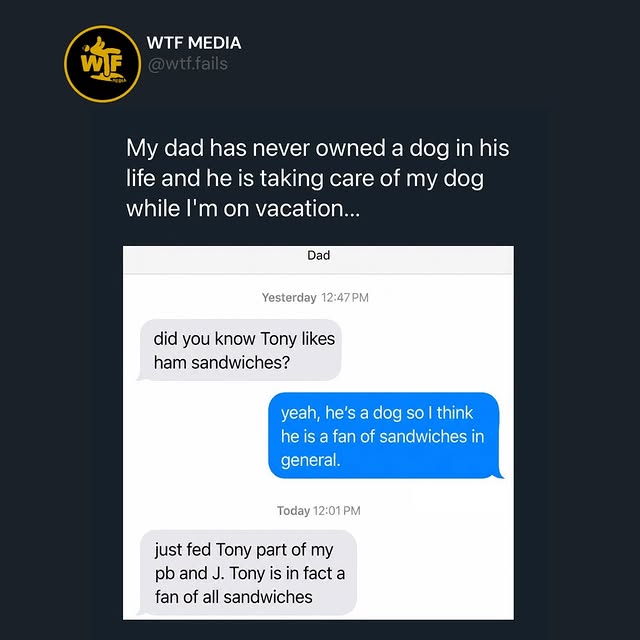Click the @wtf.fails handle
Screen dimensions: 640x640
(188, 64)
